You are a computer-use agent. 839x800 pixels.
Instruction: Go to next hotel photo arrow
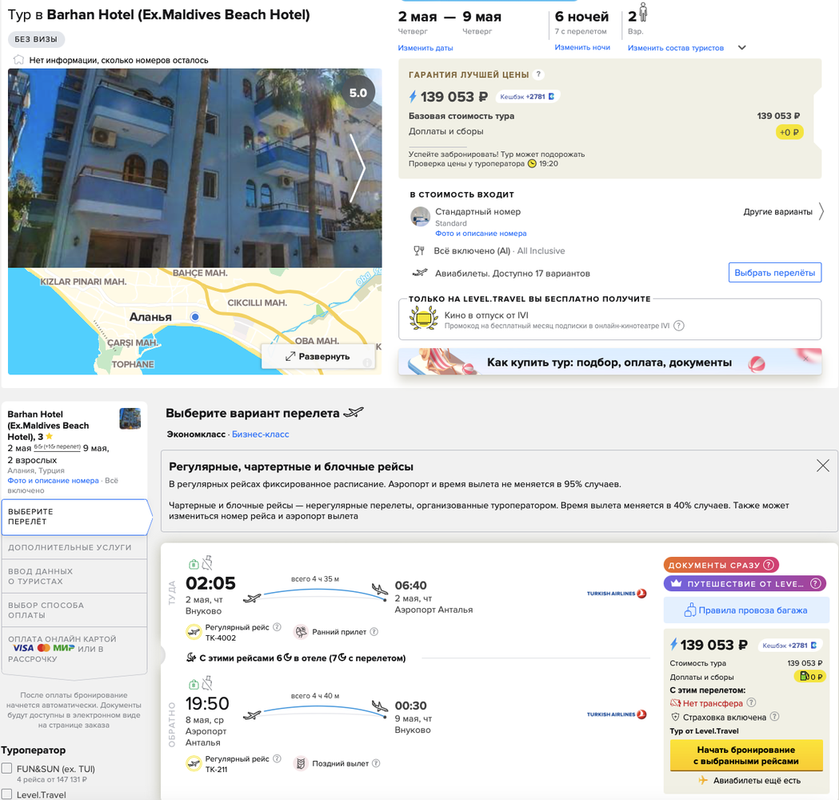tap(357, 168)
